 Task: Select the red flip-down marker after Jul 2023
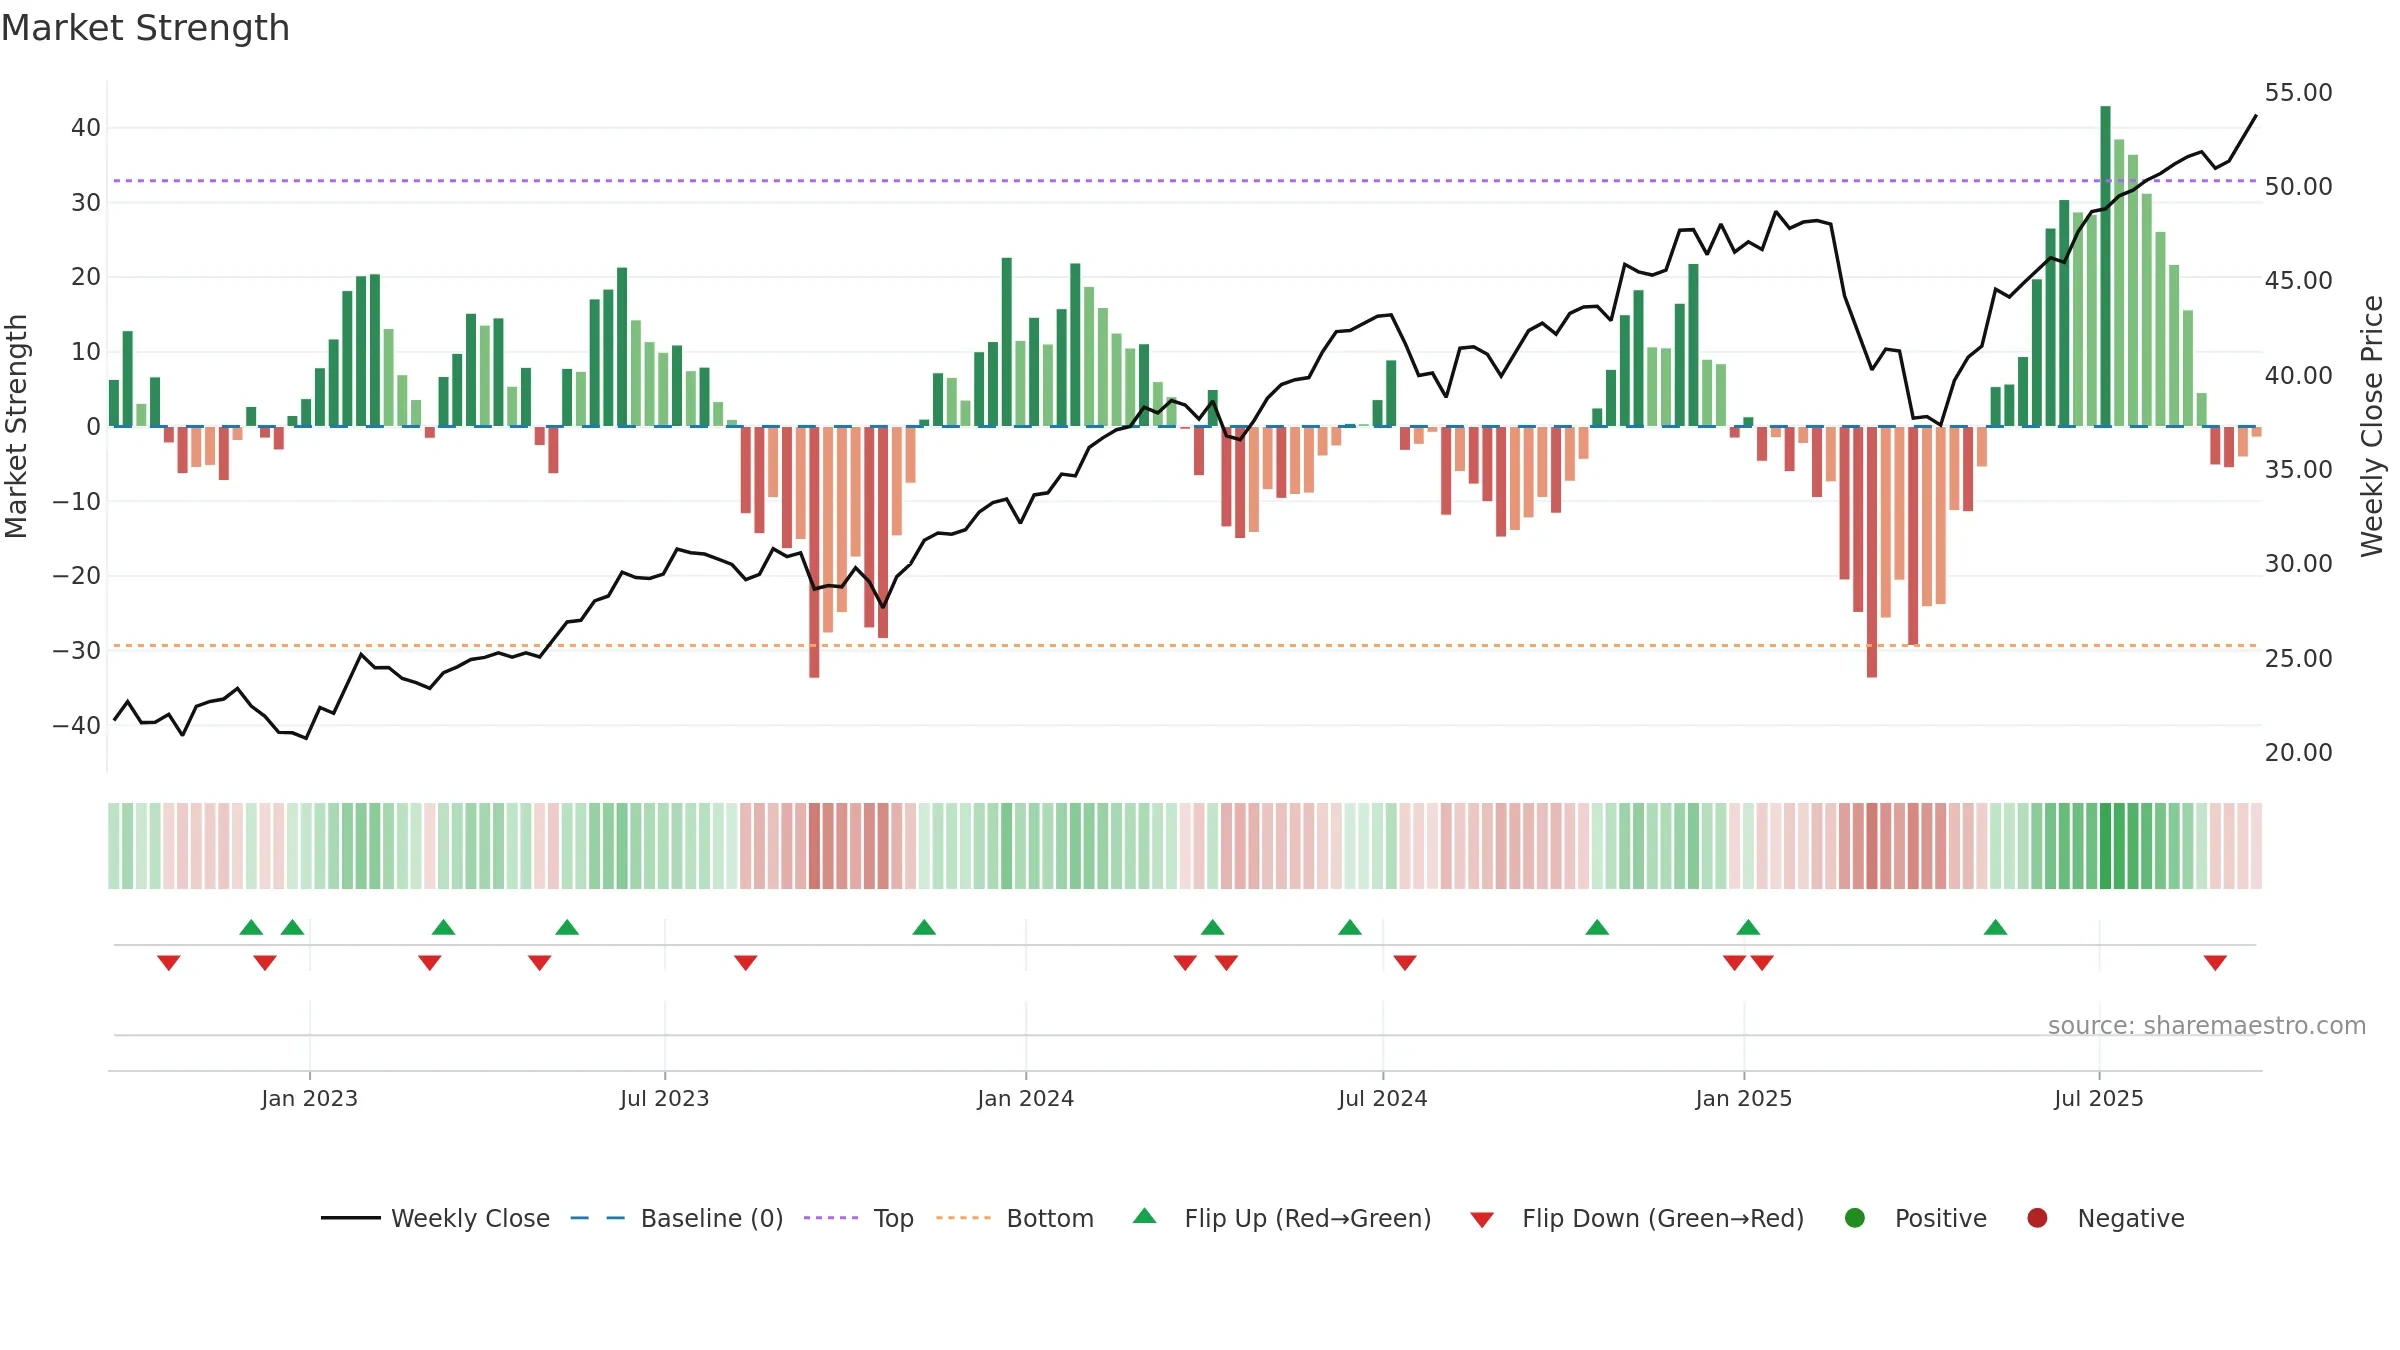(746, 962)
